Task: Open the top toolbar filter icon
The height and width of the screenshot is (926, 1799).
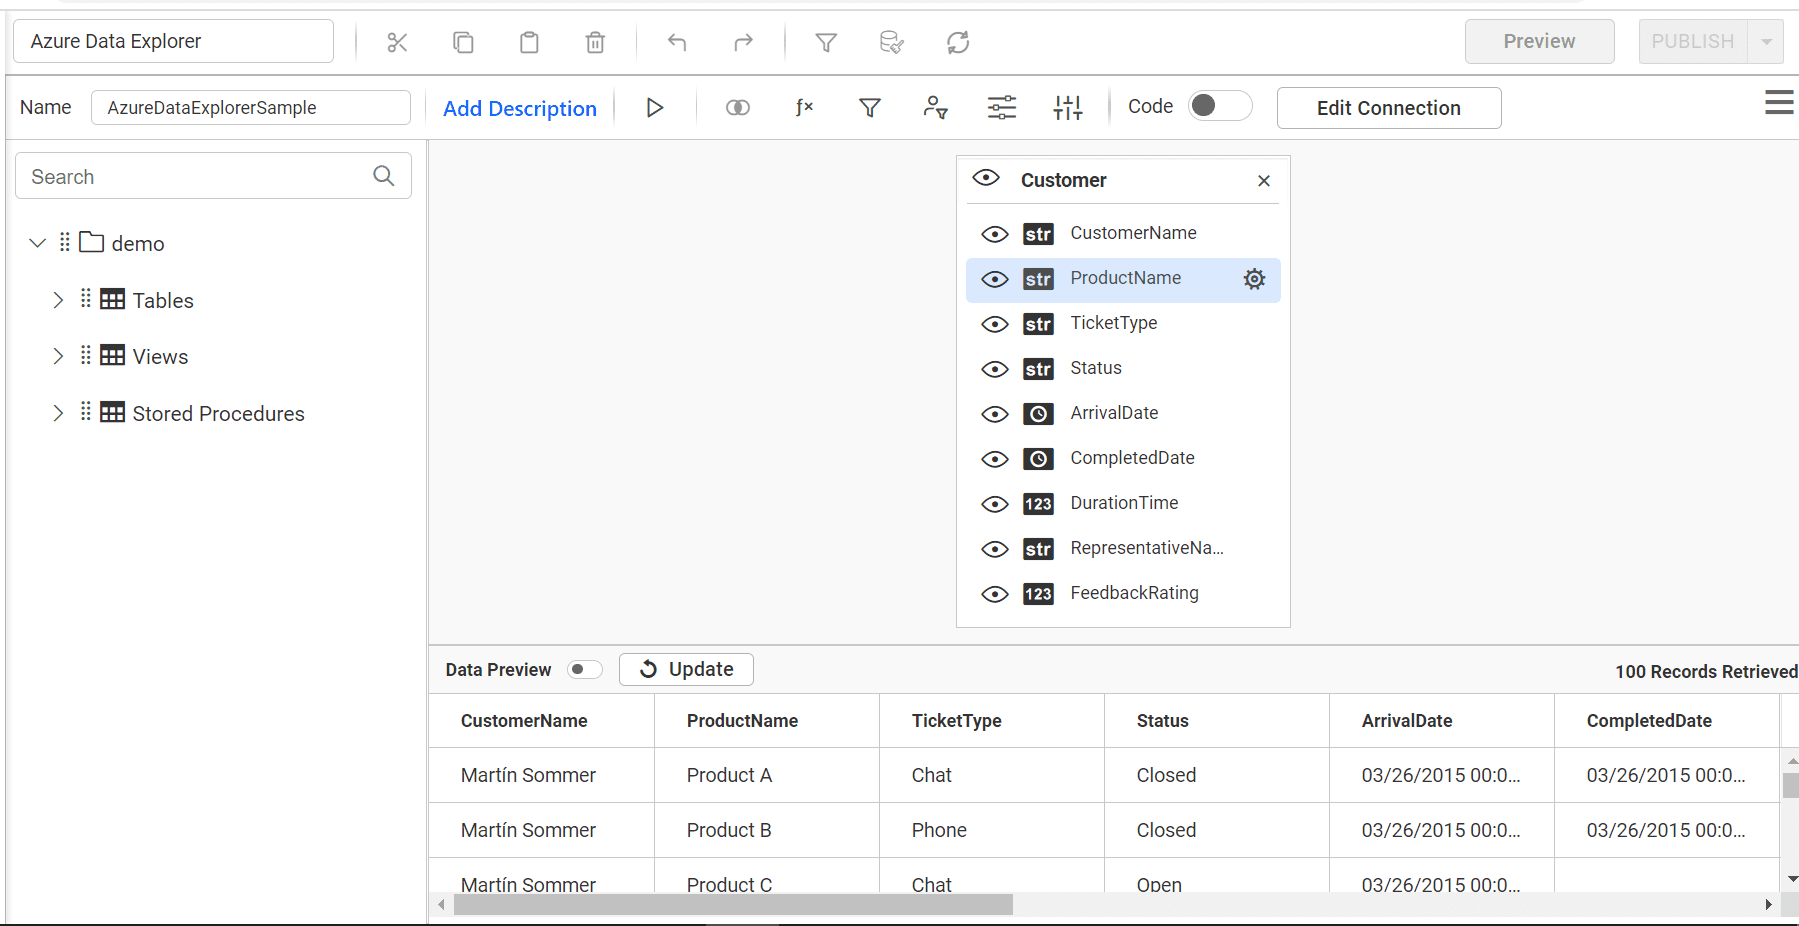Action: pyautogui.click(x=826, y=42)
